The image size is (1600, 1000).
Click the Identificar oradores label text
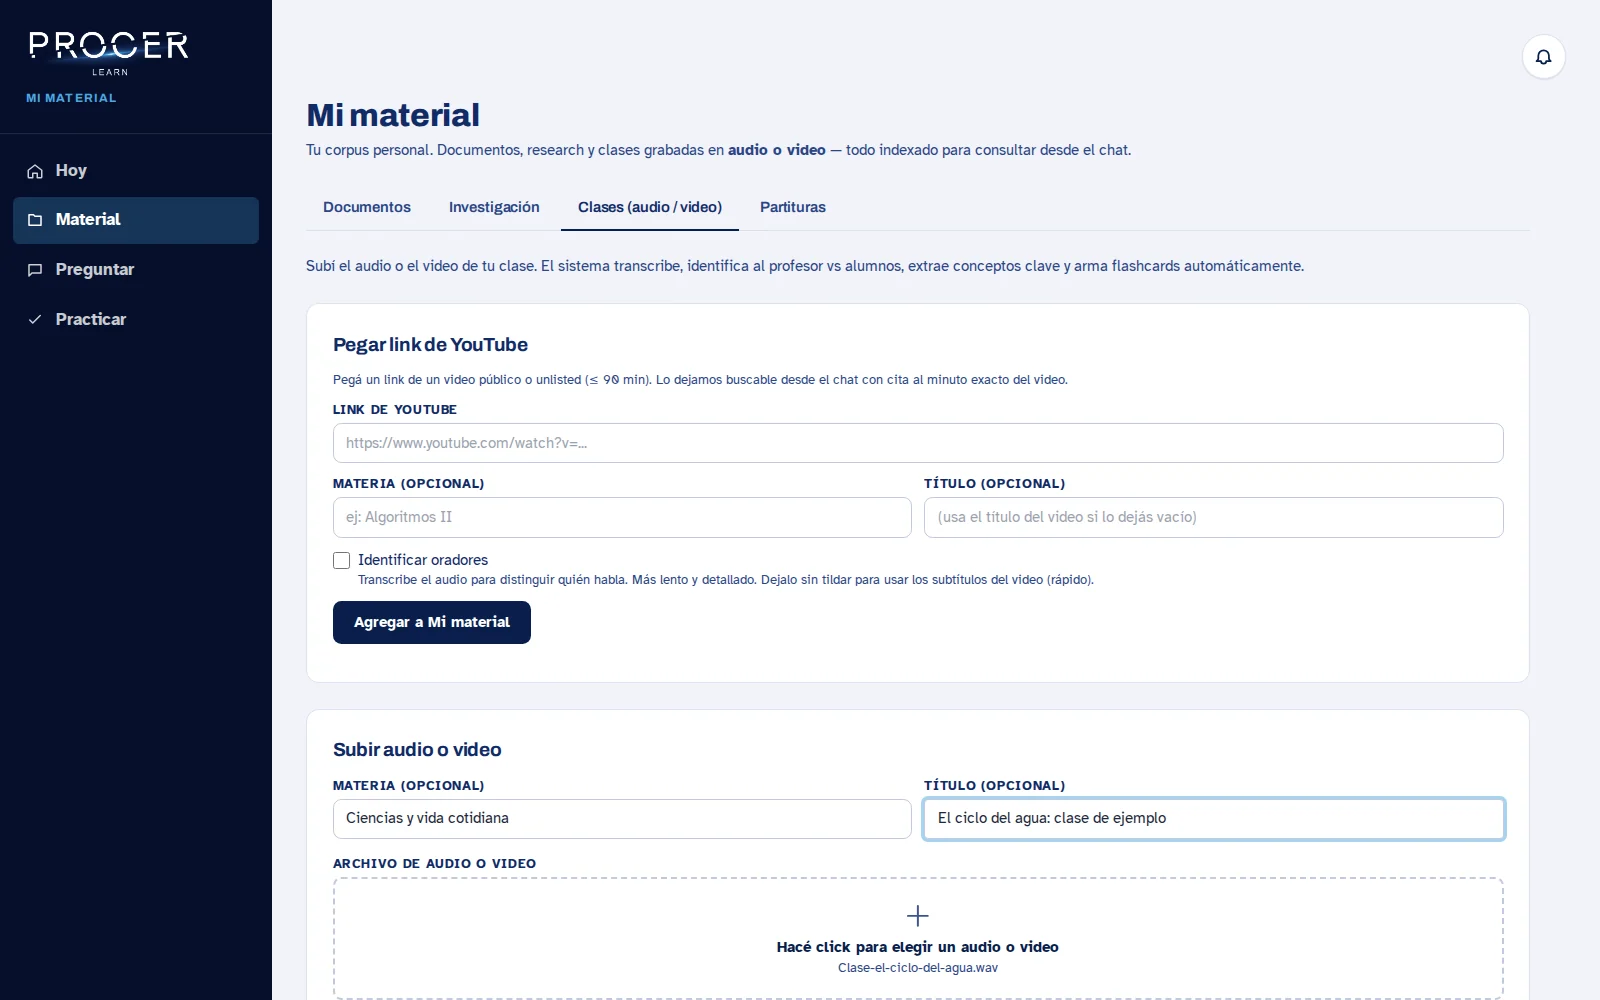click(423, 560)
